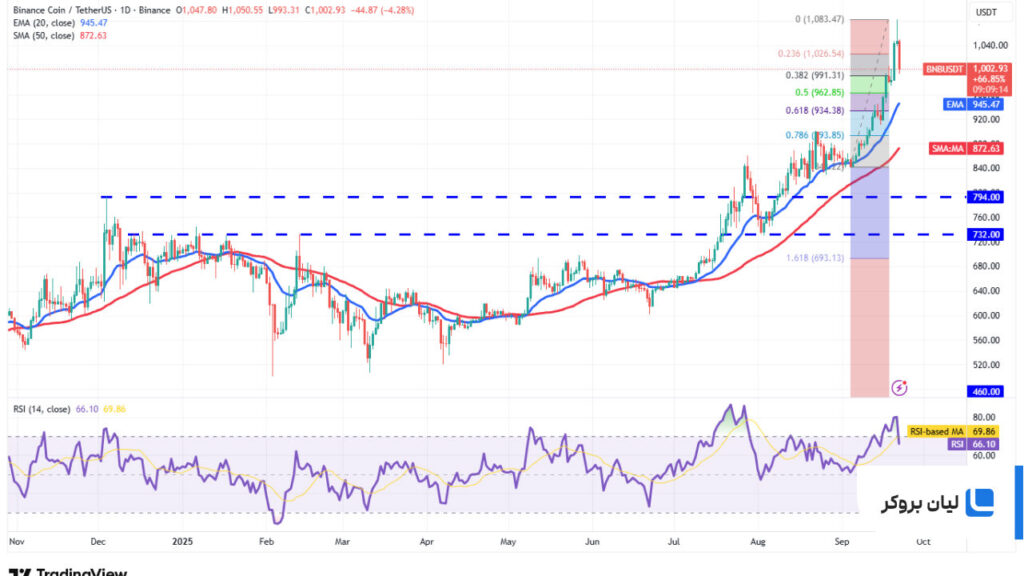The image size is (1024, 576).
Task: Click the 0.786 Fibonacci level label
Action: (x=814, y=136)
